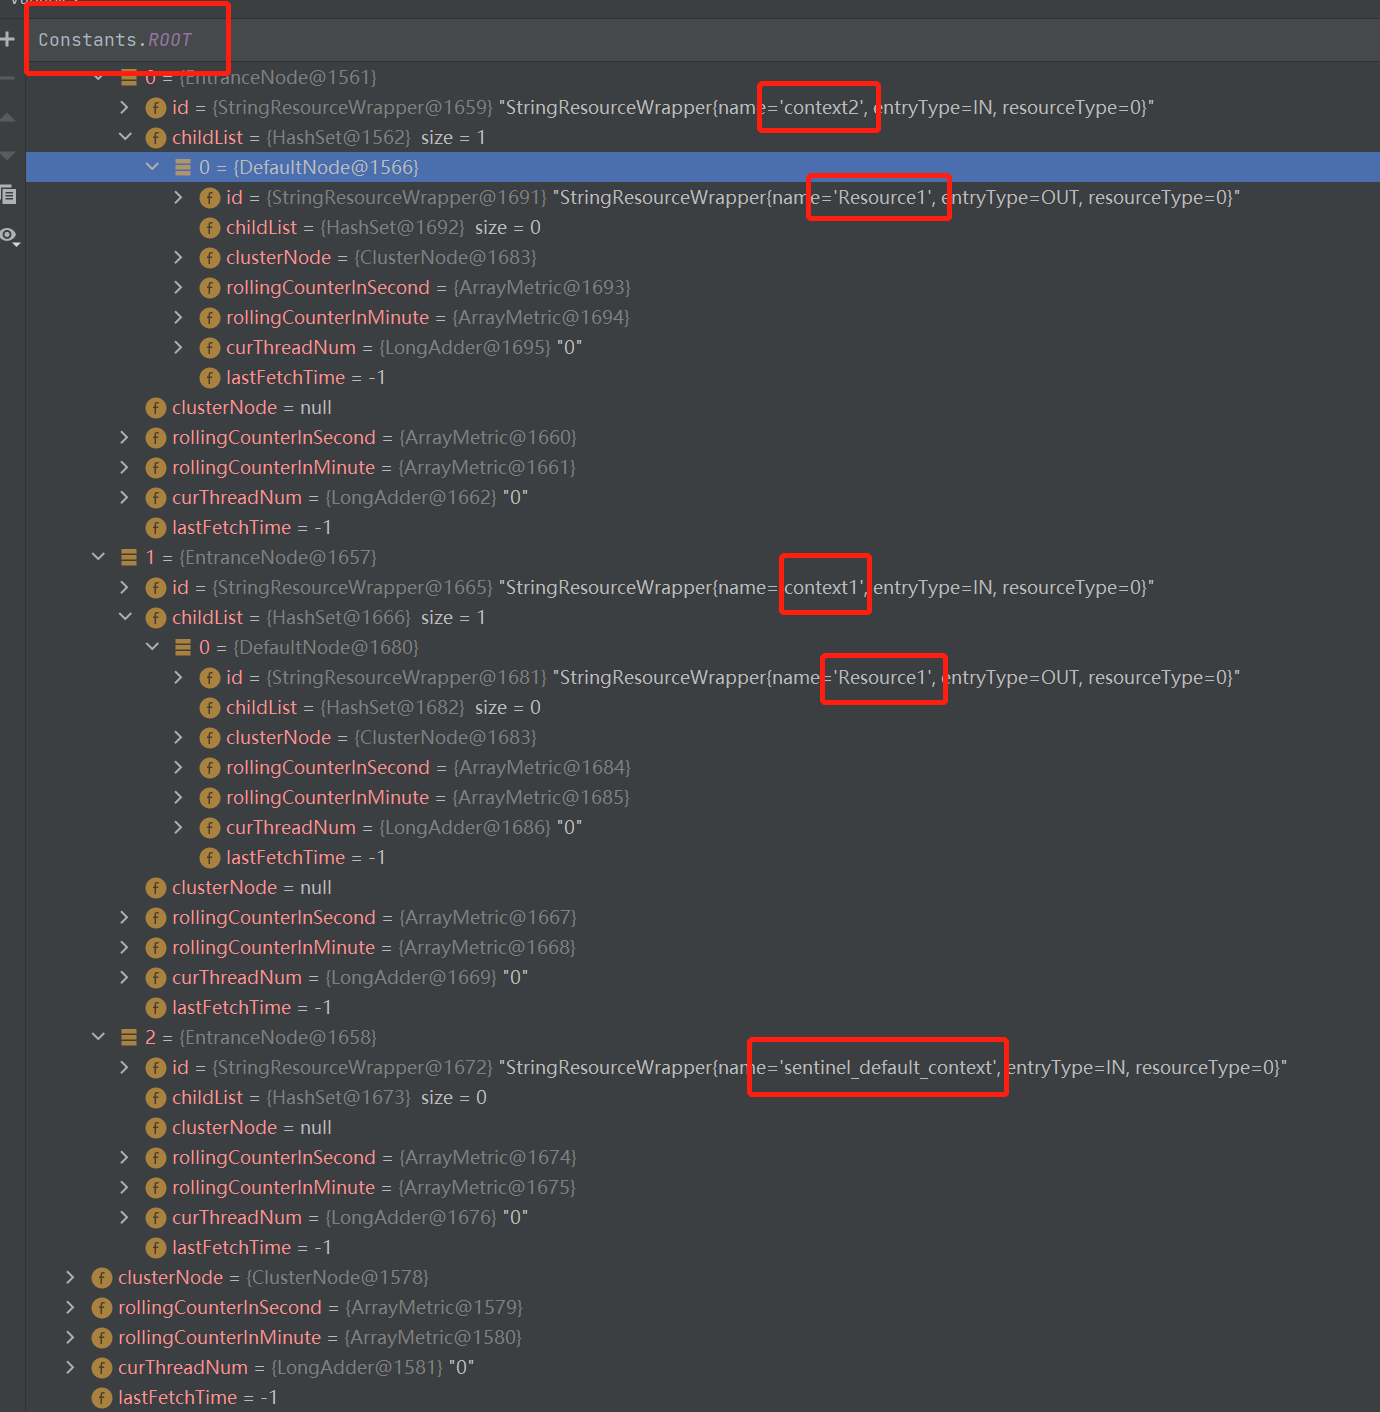Expand rollingCounterInSecond ArrayMetric@1667
The width and height of the screenshot is (1380, 1412).
pos(124,917)
